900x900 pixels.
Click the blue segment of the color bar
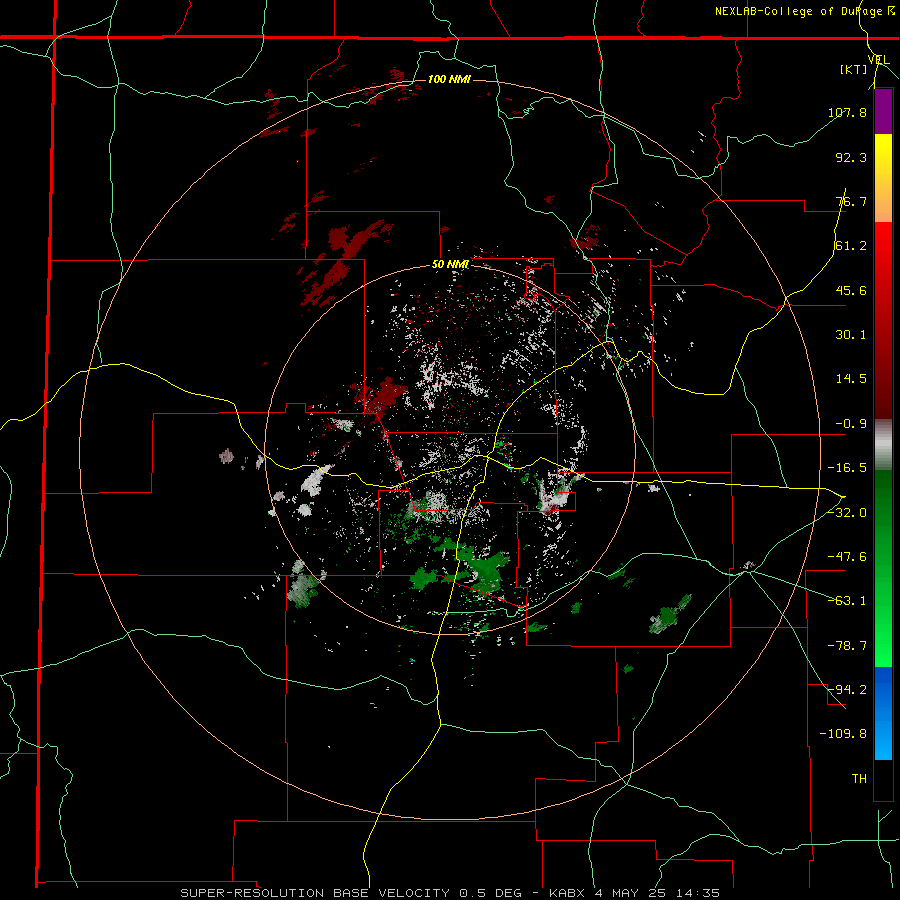(883, 713)
